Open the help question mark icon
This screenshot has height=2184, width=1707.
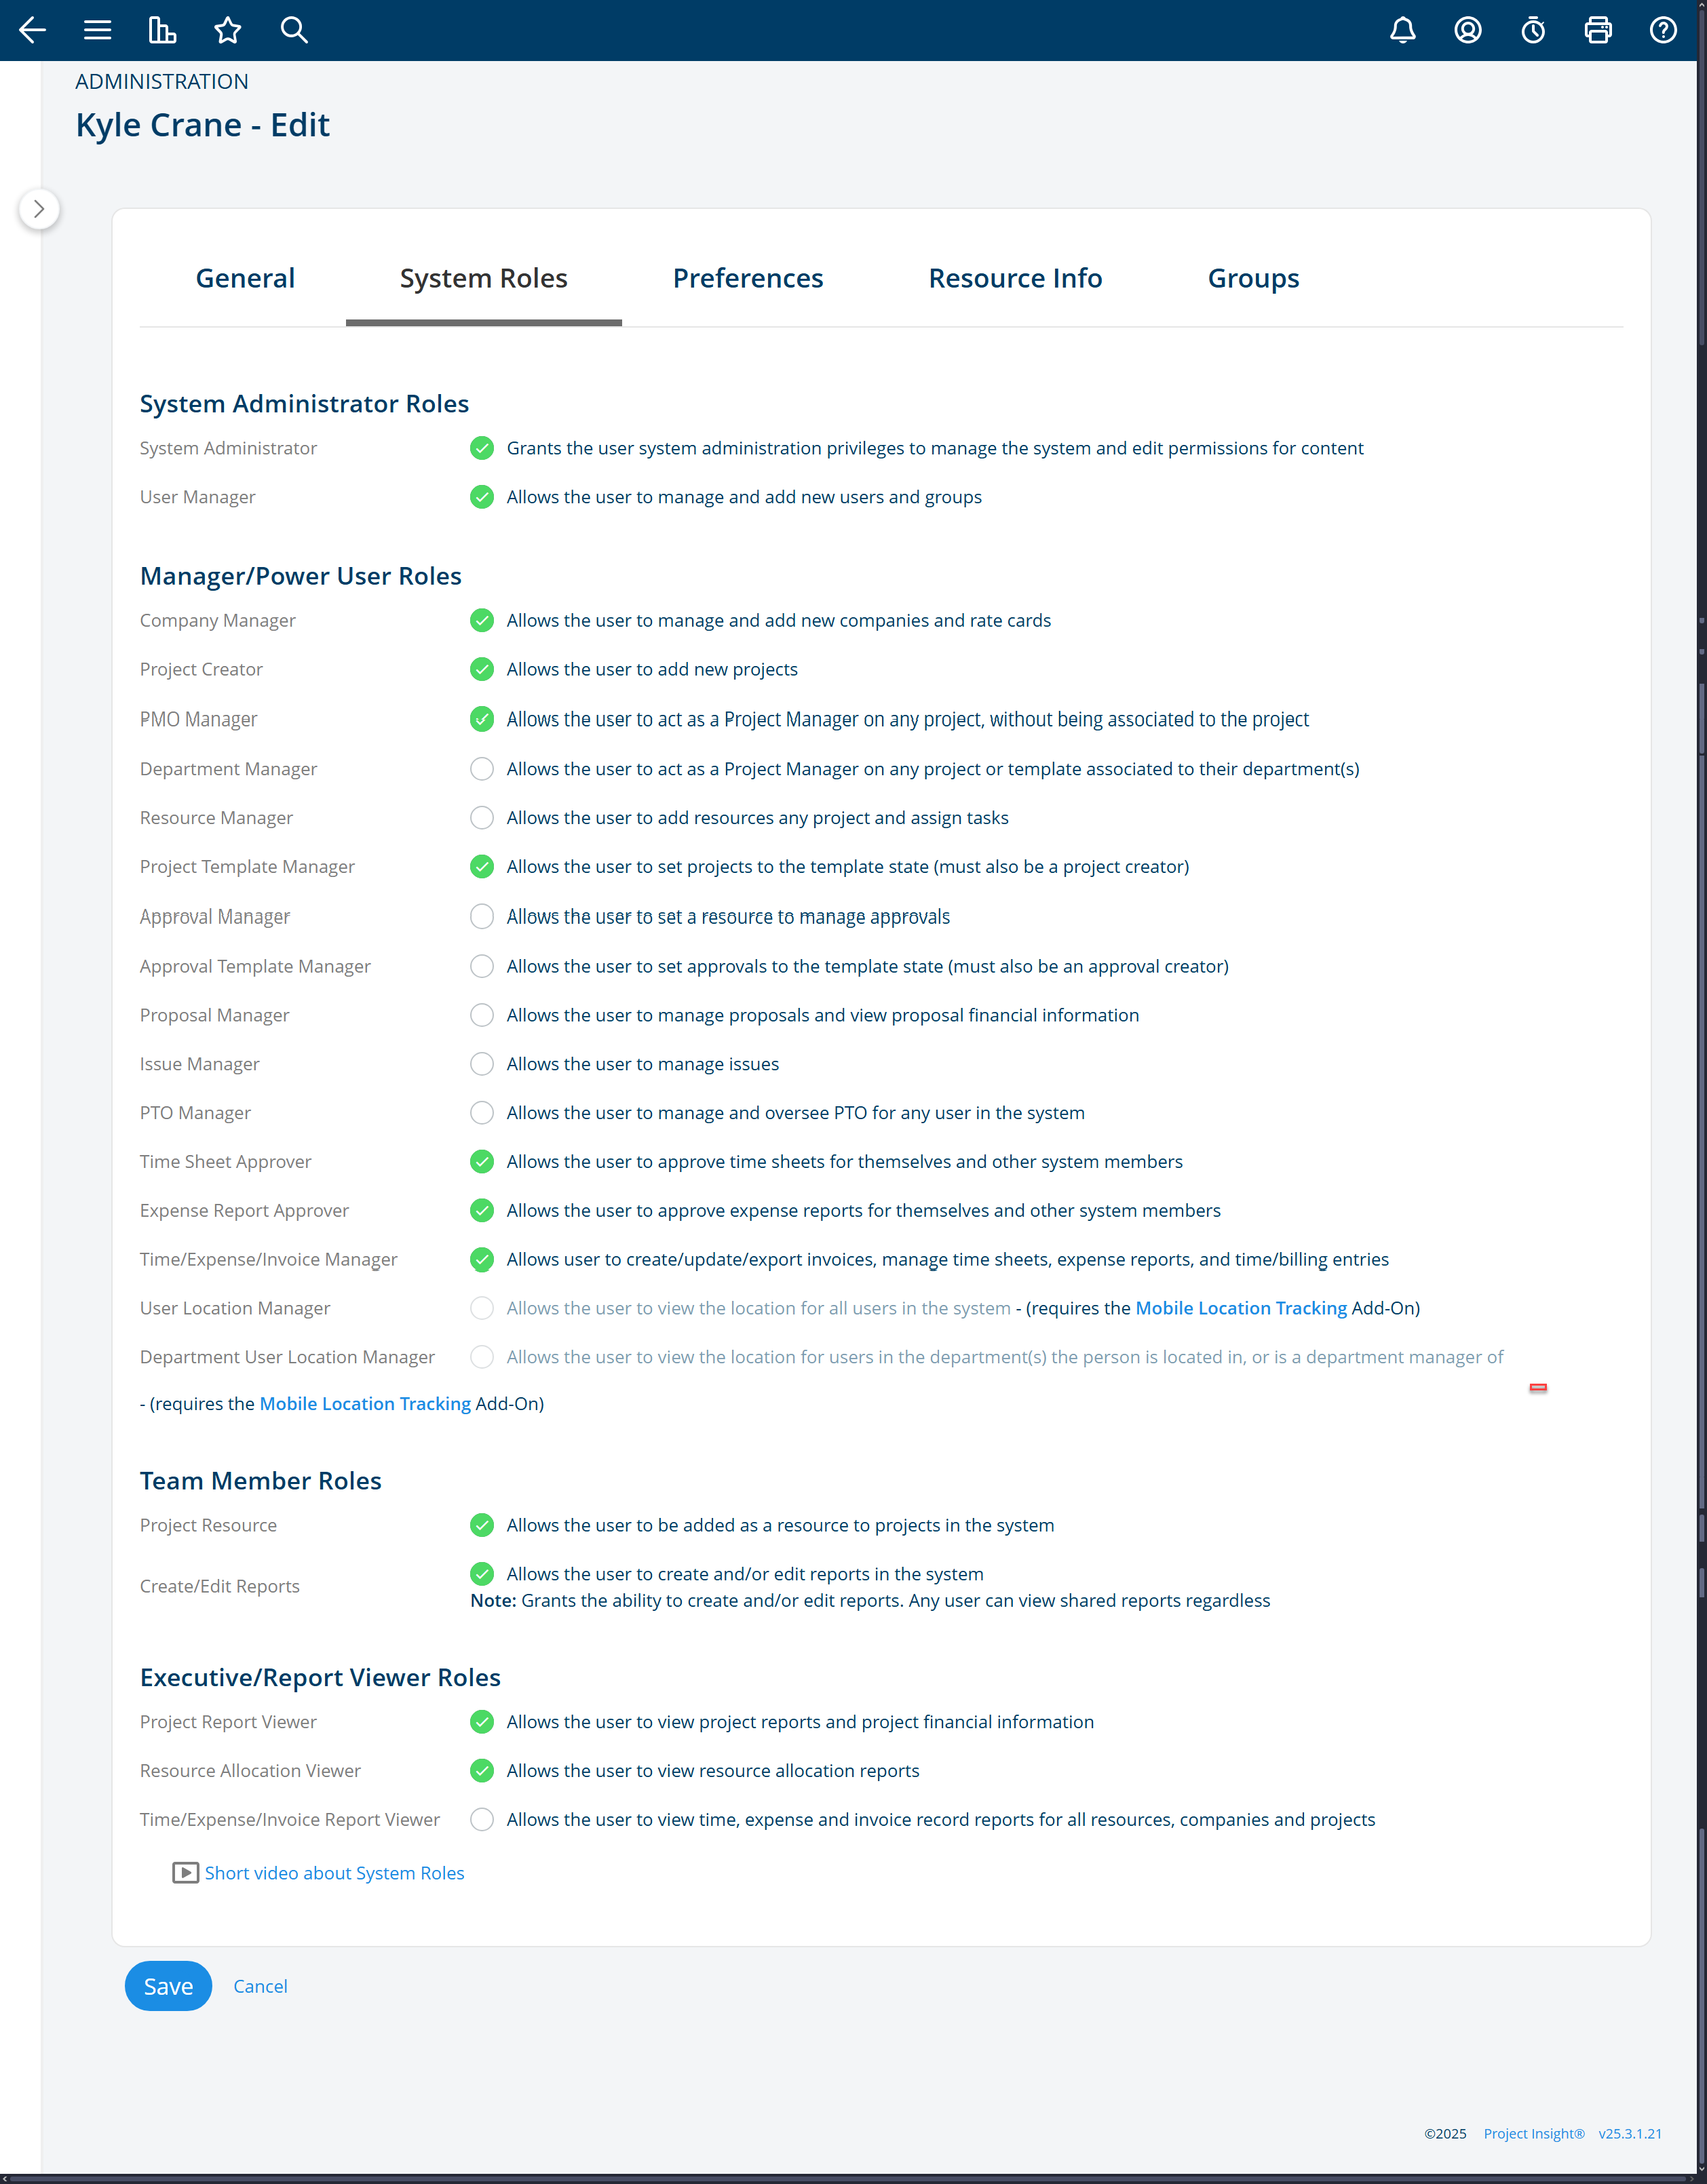[x=1663, y=30]
